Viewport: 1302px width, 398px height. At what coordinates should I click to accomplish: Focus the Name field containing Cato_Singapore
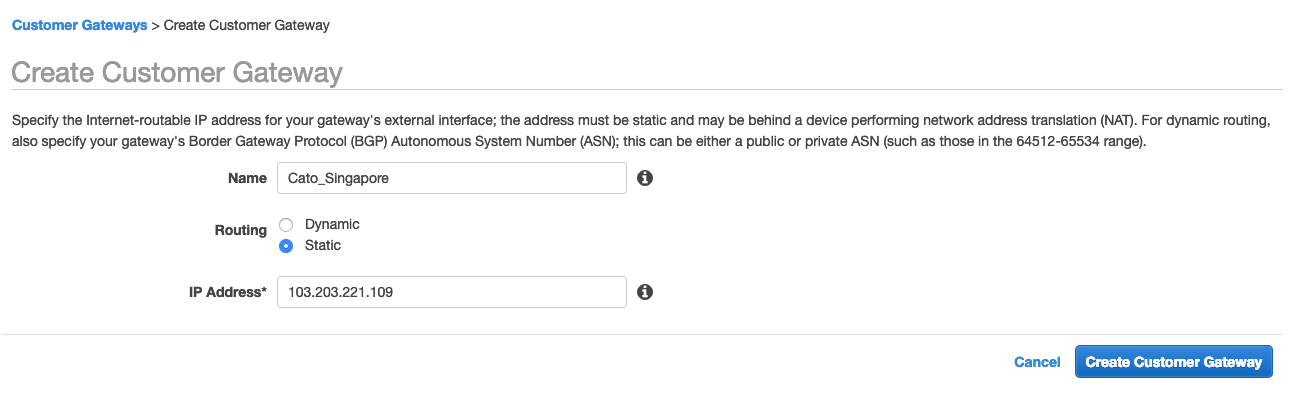pos(452,178)
